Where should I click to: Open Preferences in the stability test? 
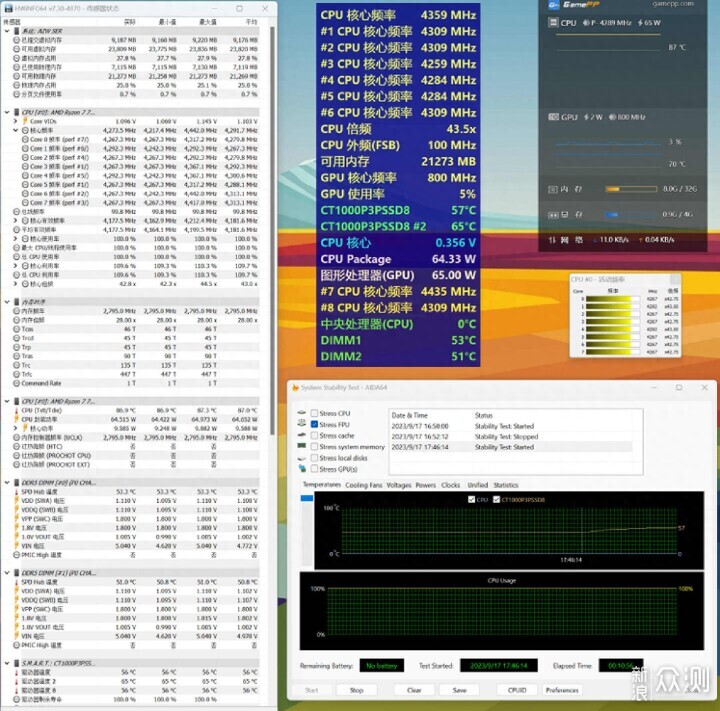(x=562, y=690)
